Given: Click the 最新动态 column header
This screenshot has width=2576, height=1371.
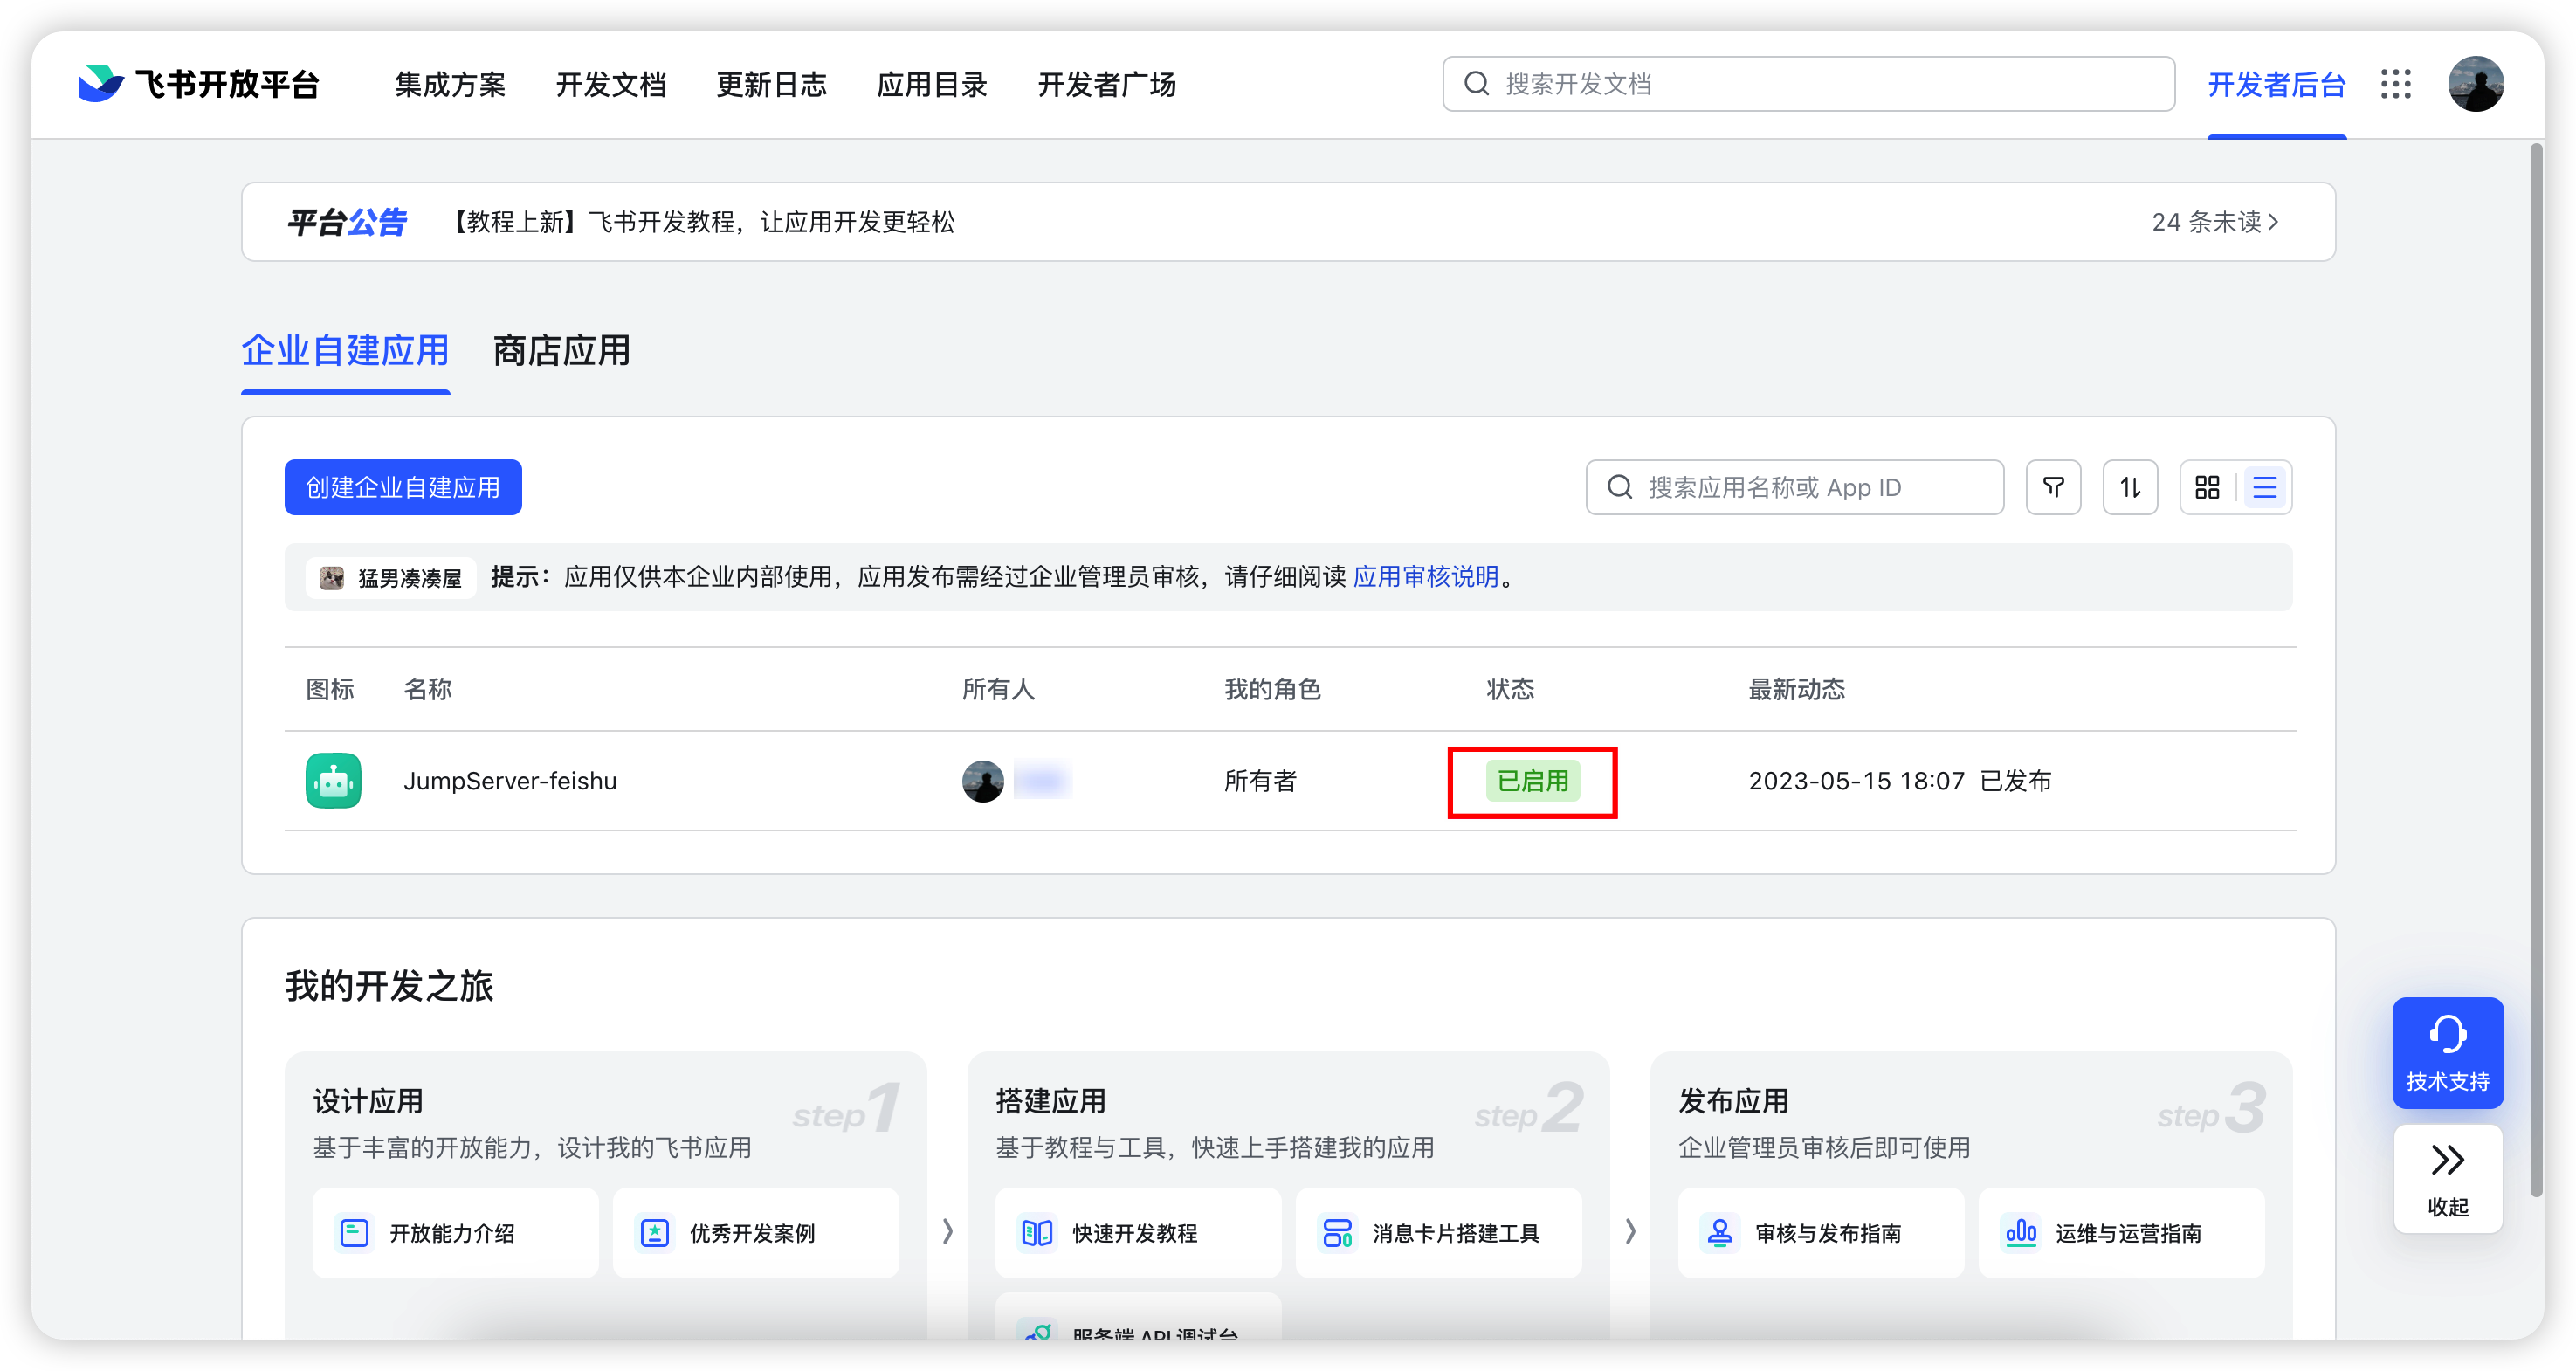Looking at the screenshot, I should [1796, 689].
